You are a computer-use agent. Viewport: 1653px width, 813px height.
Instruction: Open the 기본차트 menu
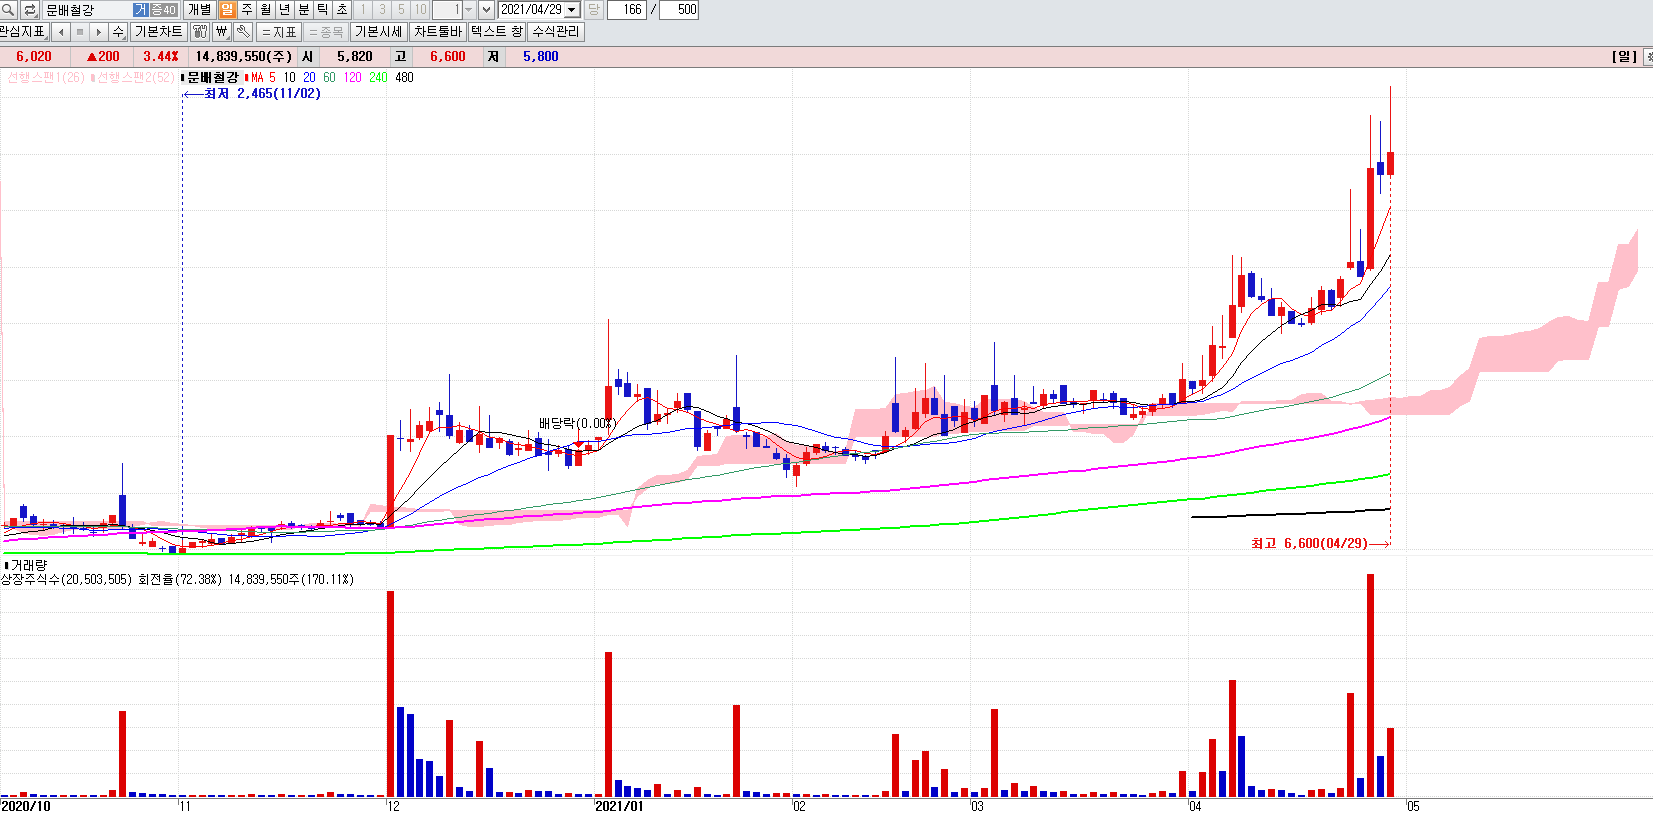tap(158, 32)
